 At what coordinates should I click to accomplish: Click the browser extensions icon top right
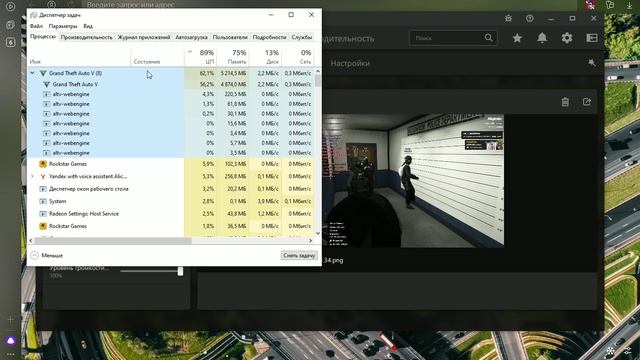[610, 5]
